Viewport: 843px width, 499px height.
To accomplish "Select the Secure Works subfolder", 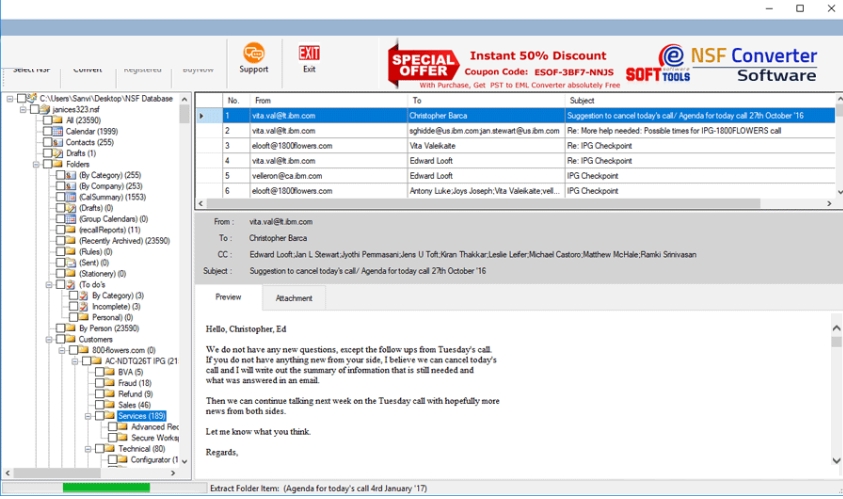I will (x=155, y=438).
